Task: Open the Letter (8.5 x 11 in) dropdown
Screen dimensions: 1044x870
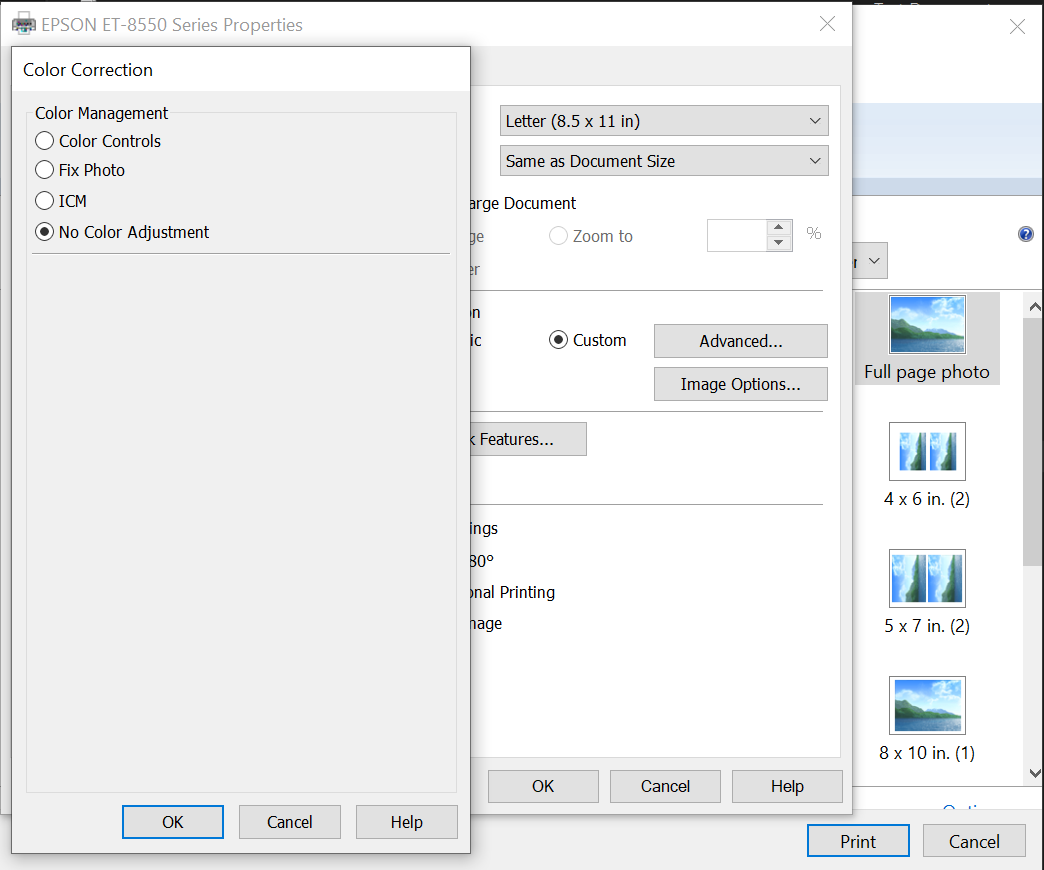Action: (664, 121)
